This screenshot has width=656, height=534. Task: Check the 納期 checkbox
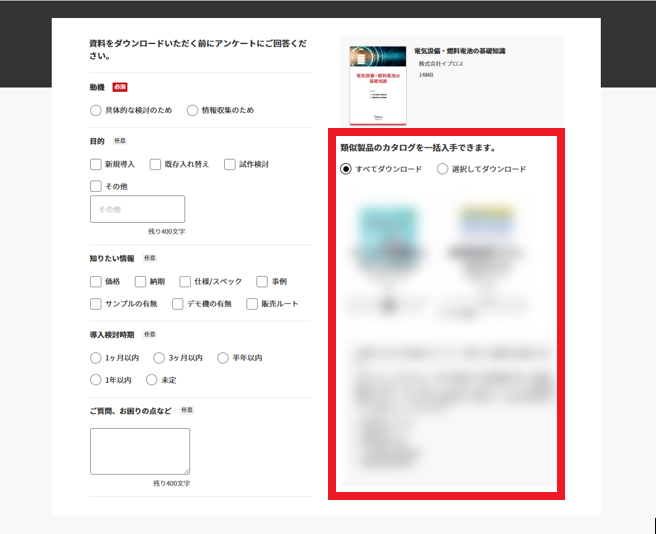pos(140,282)
